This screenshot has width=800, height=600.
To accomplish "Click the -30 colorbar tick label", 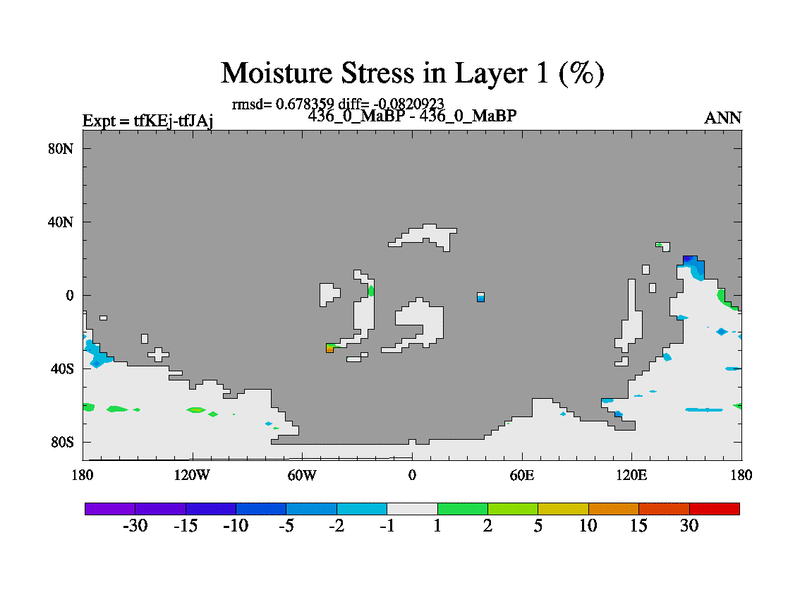I will coord(135,526).
